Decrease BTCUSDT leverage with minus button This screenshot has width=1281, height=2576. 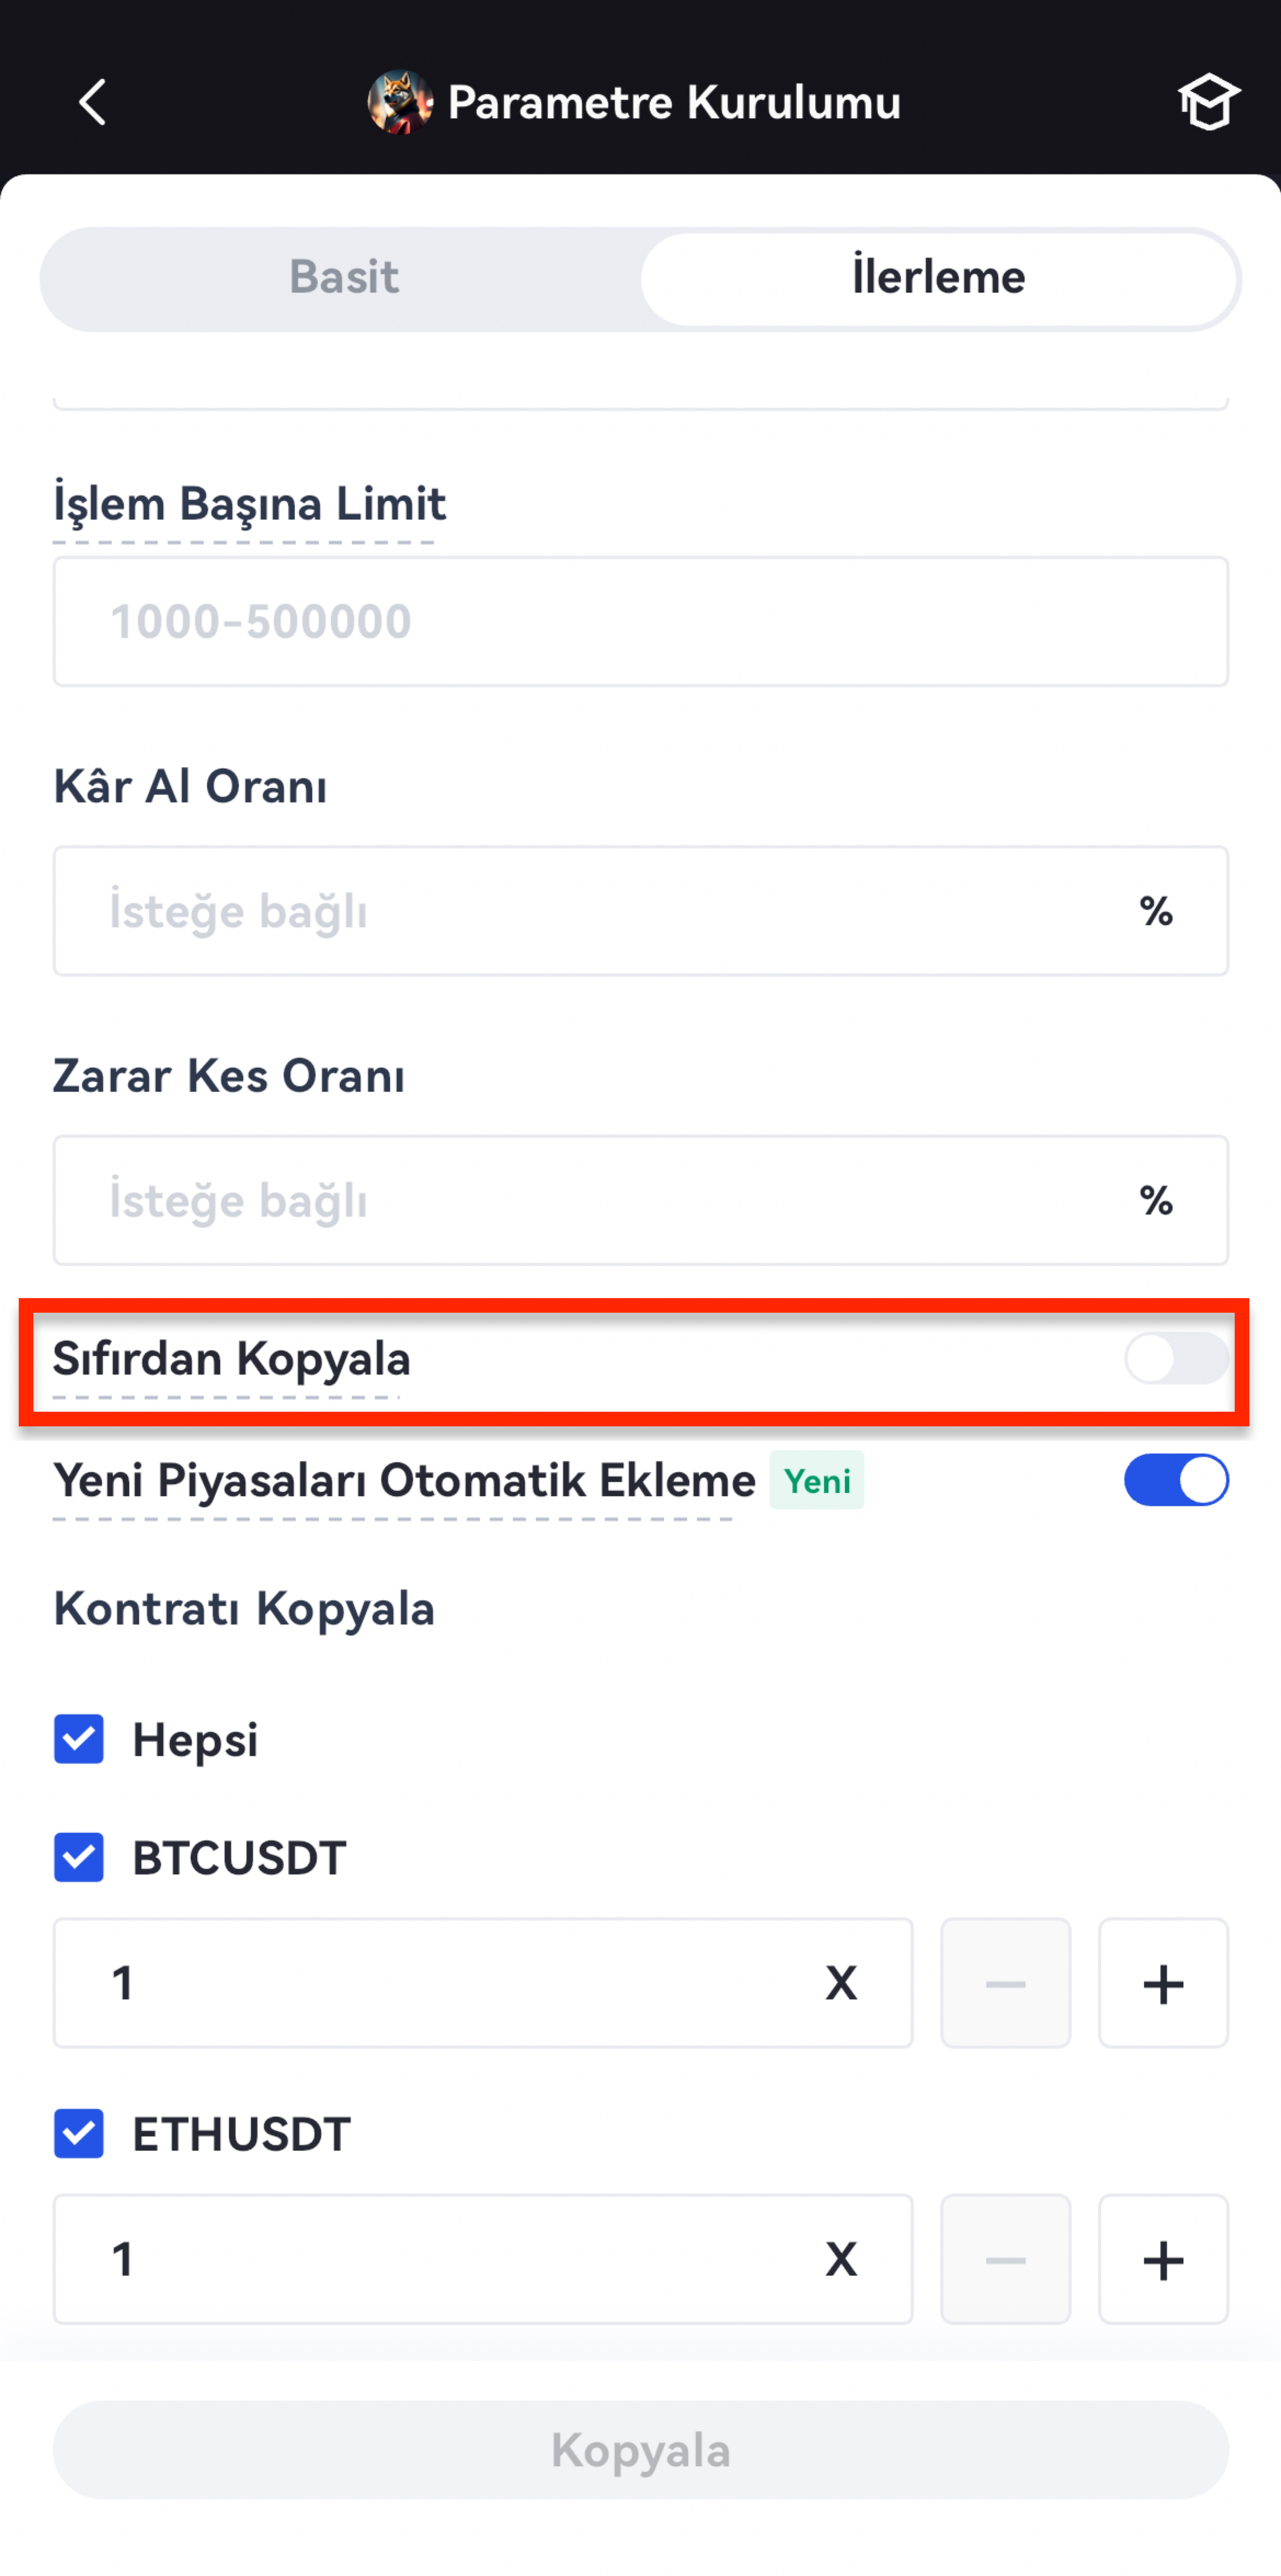(x=1005, y=1983)
